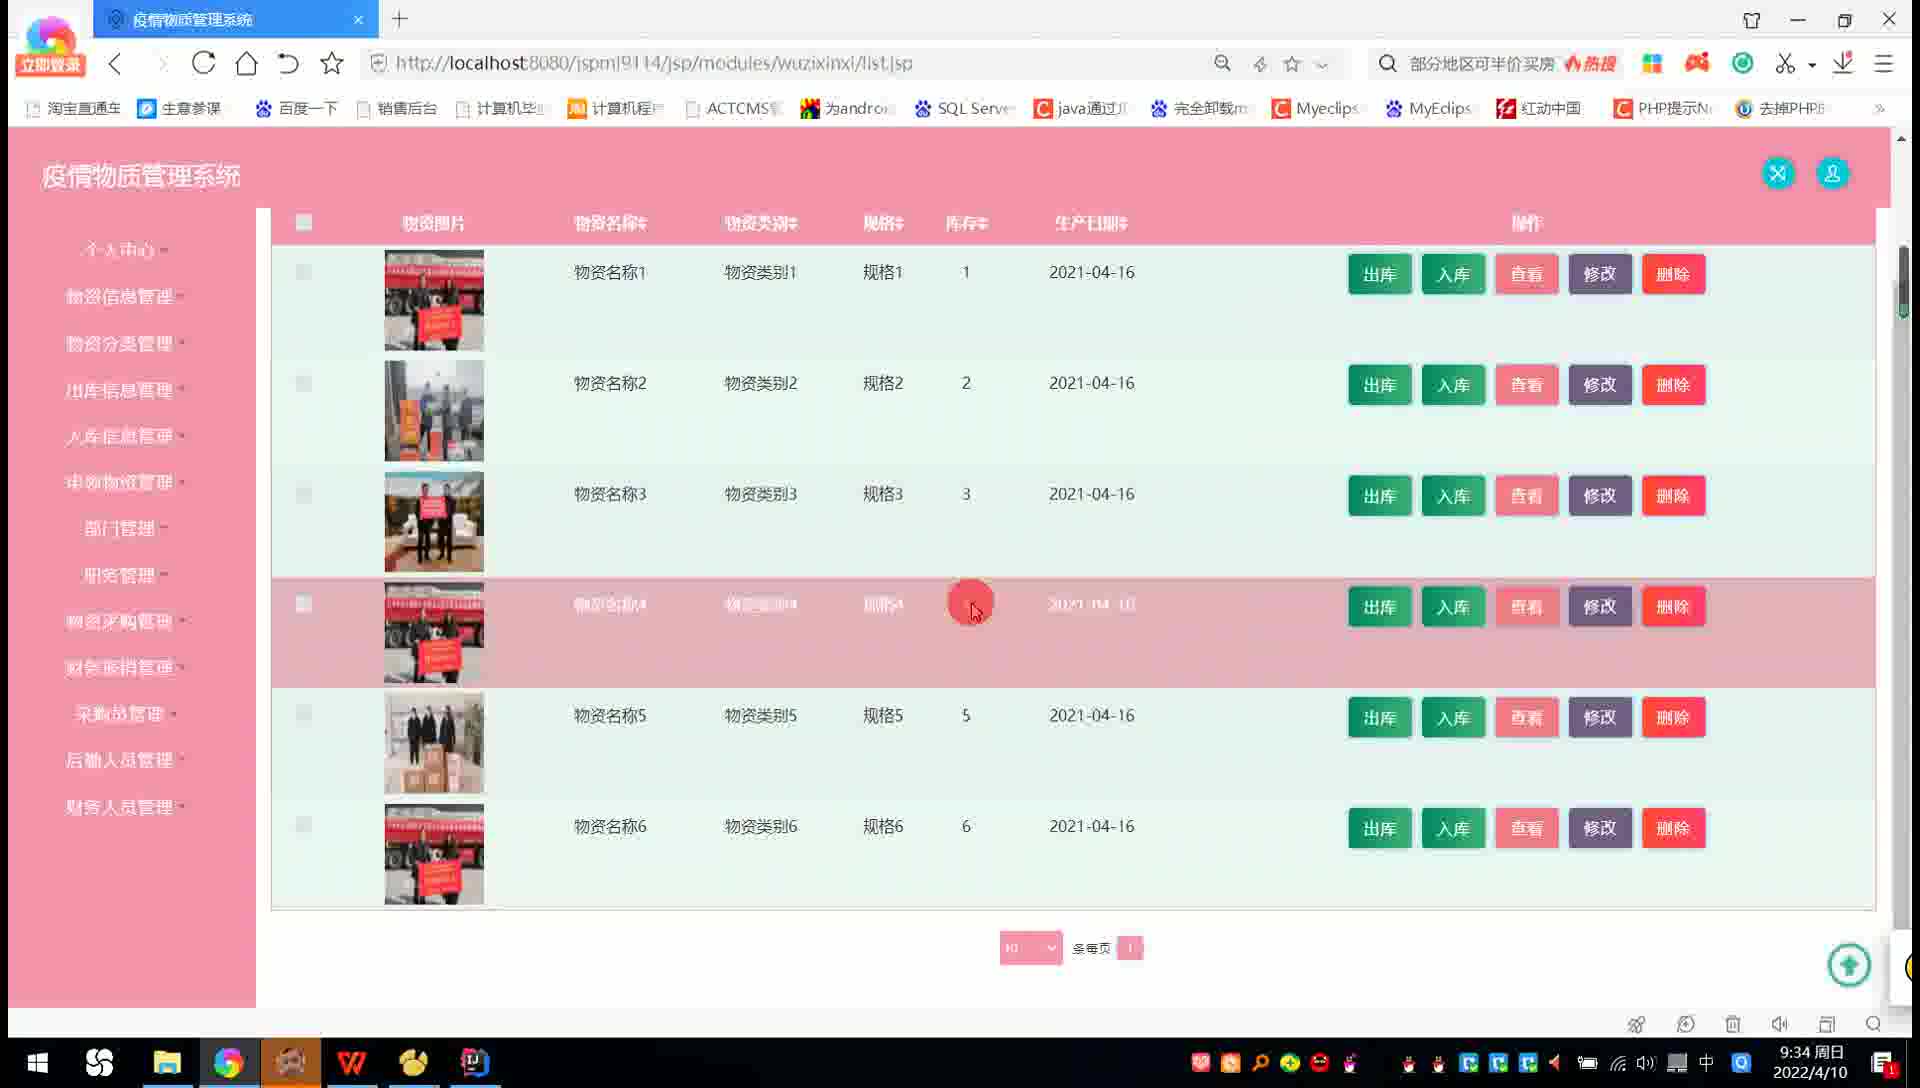Expand 部门管理 sidebar menu
Viewport: 1920px width, 1088px height.
pos(120,528)
